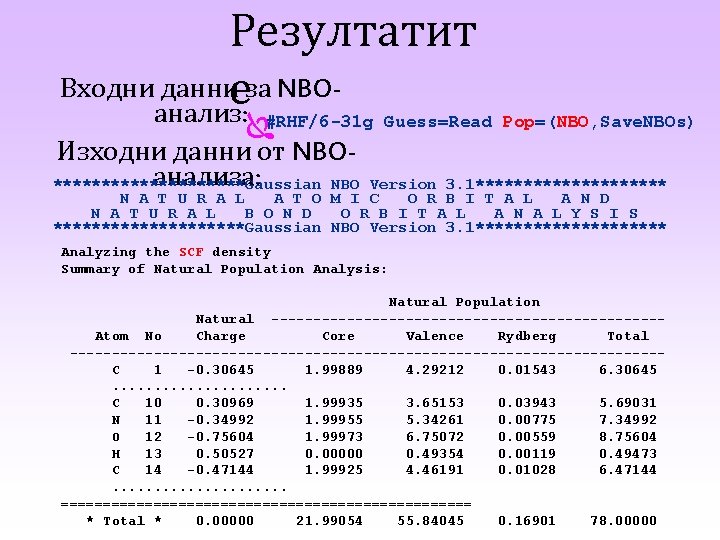This screenshot has width=720, height=540.
Task: Click the pink ampersand symbol
Action: pos(260,127)
